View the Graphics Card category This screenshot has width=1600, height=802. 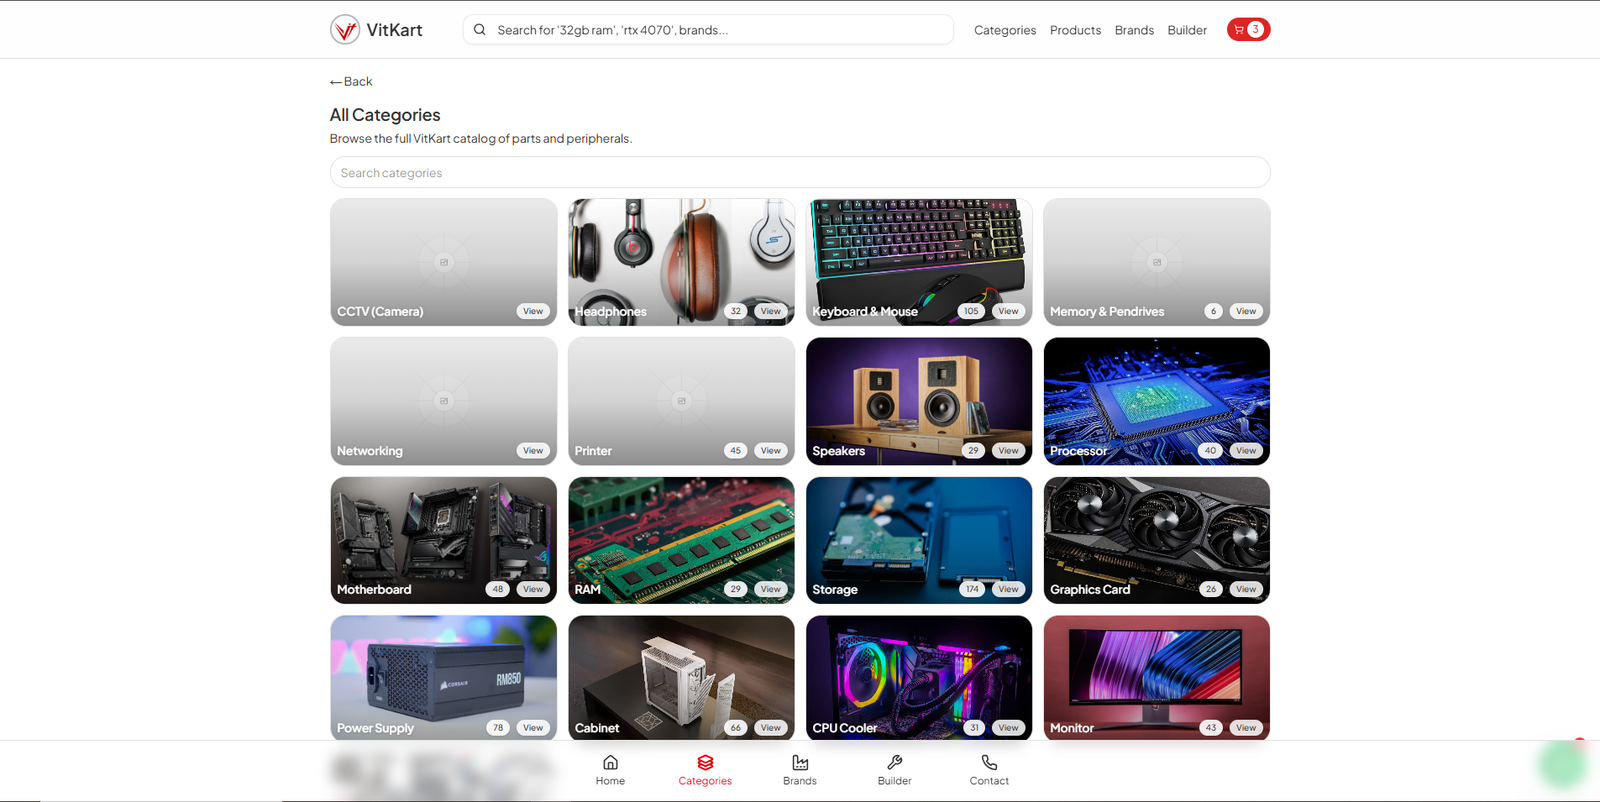(1246, 589)
